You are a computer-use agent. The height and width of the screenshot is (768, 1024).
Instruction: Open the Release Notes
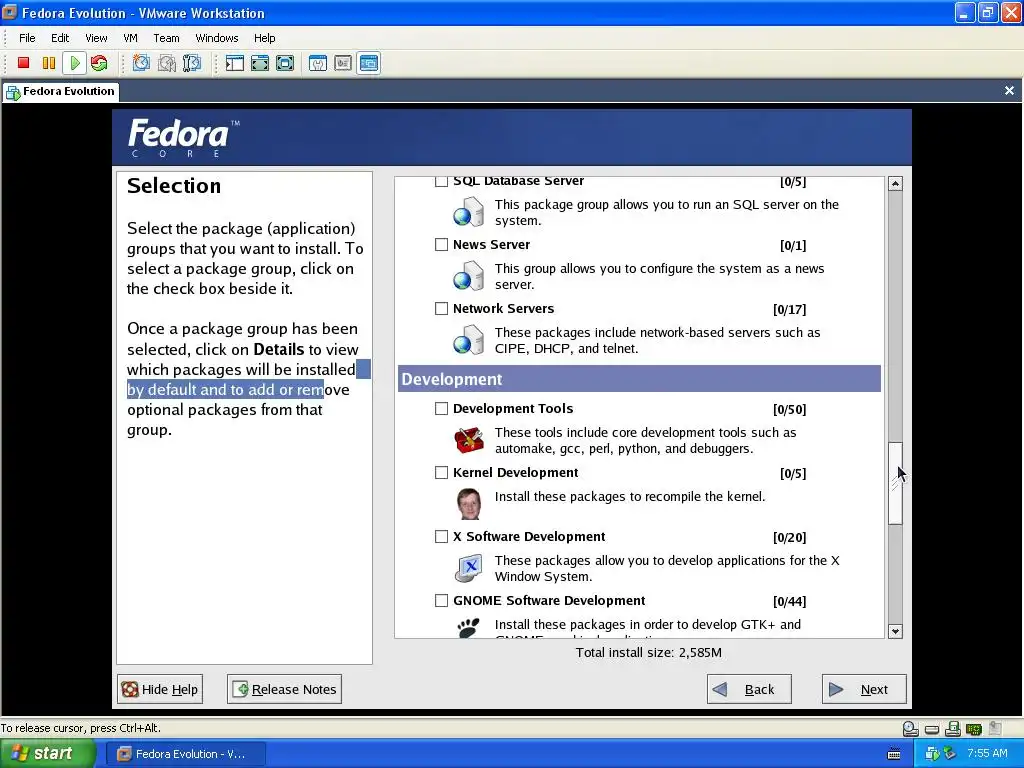point(284,689)
